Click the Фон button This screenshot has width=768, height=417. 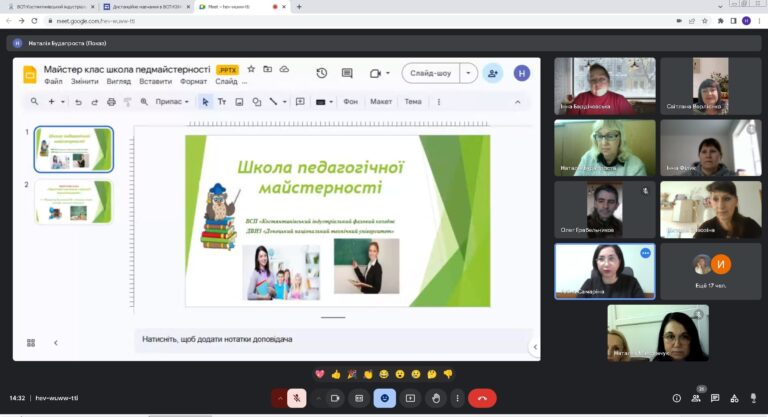tap(351, 102)
